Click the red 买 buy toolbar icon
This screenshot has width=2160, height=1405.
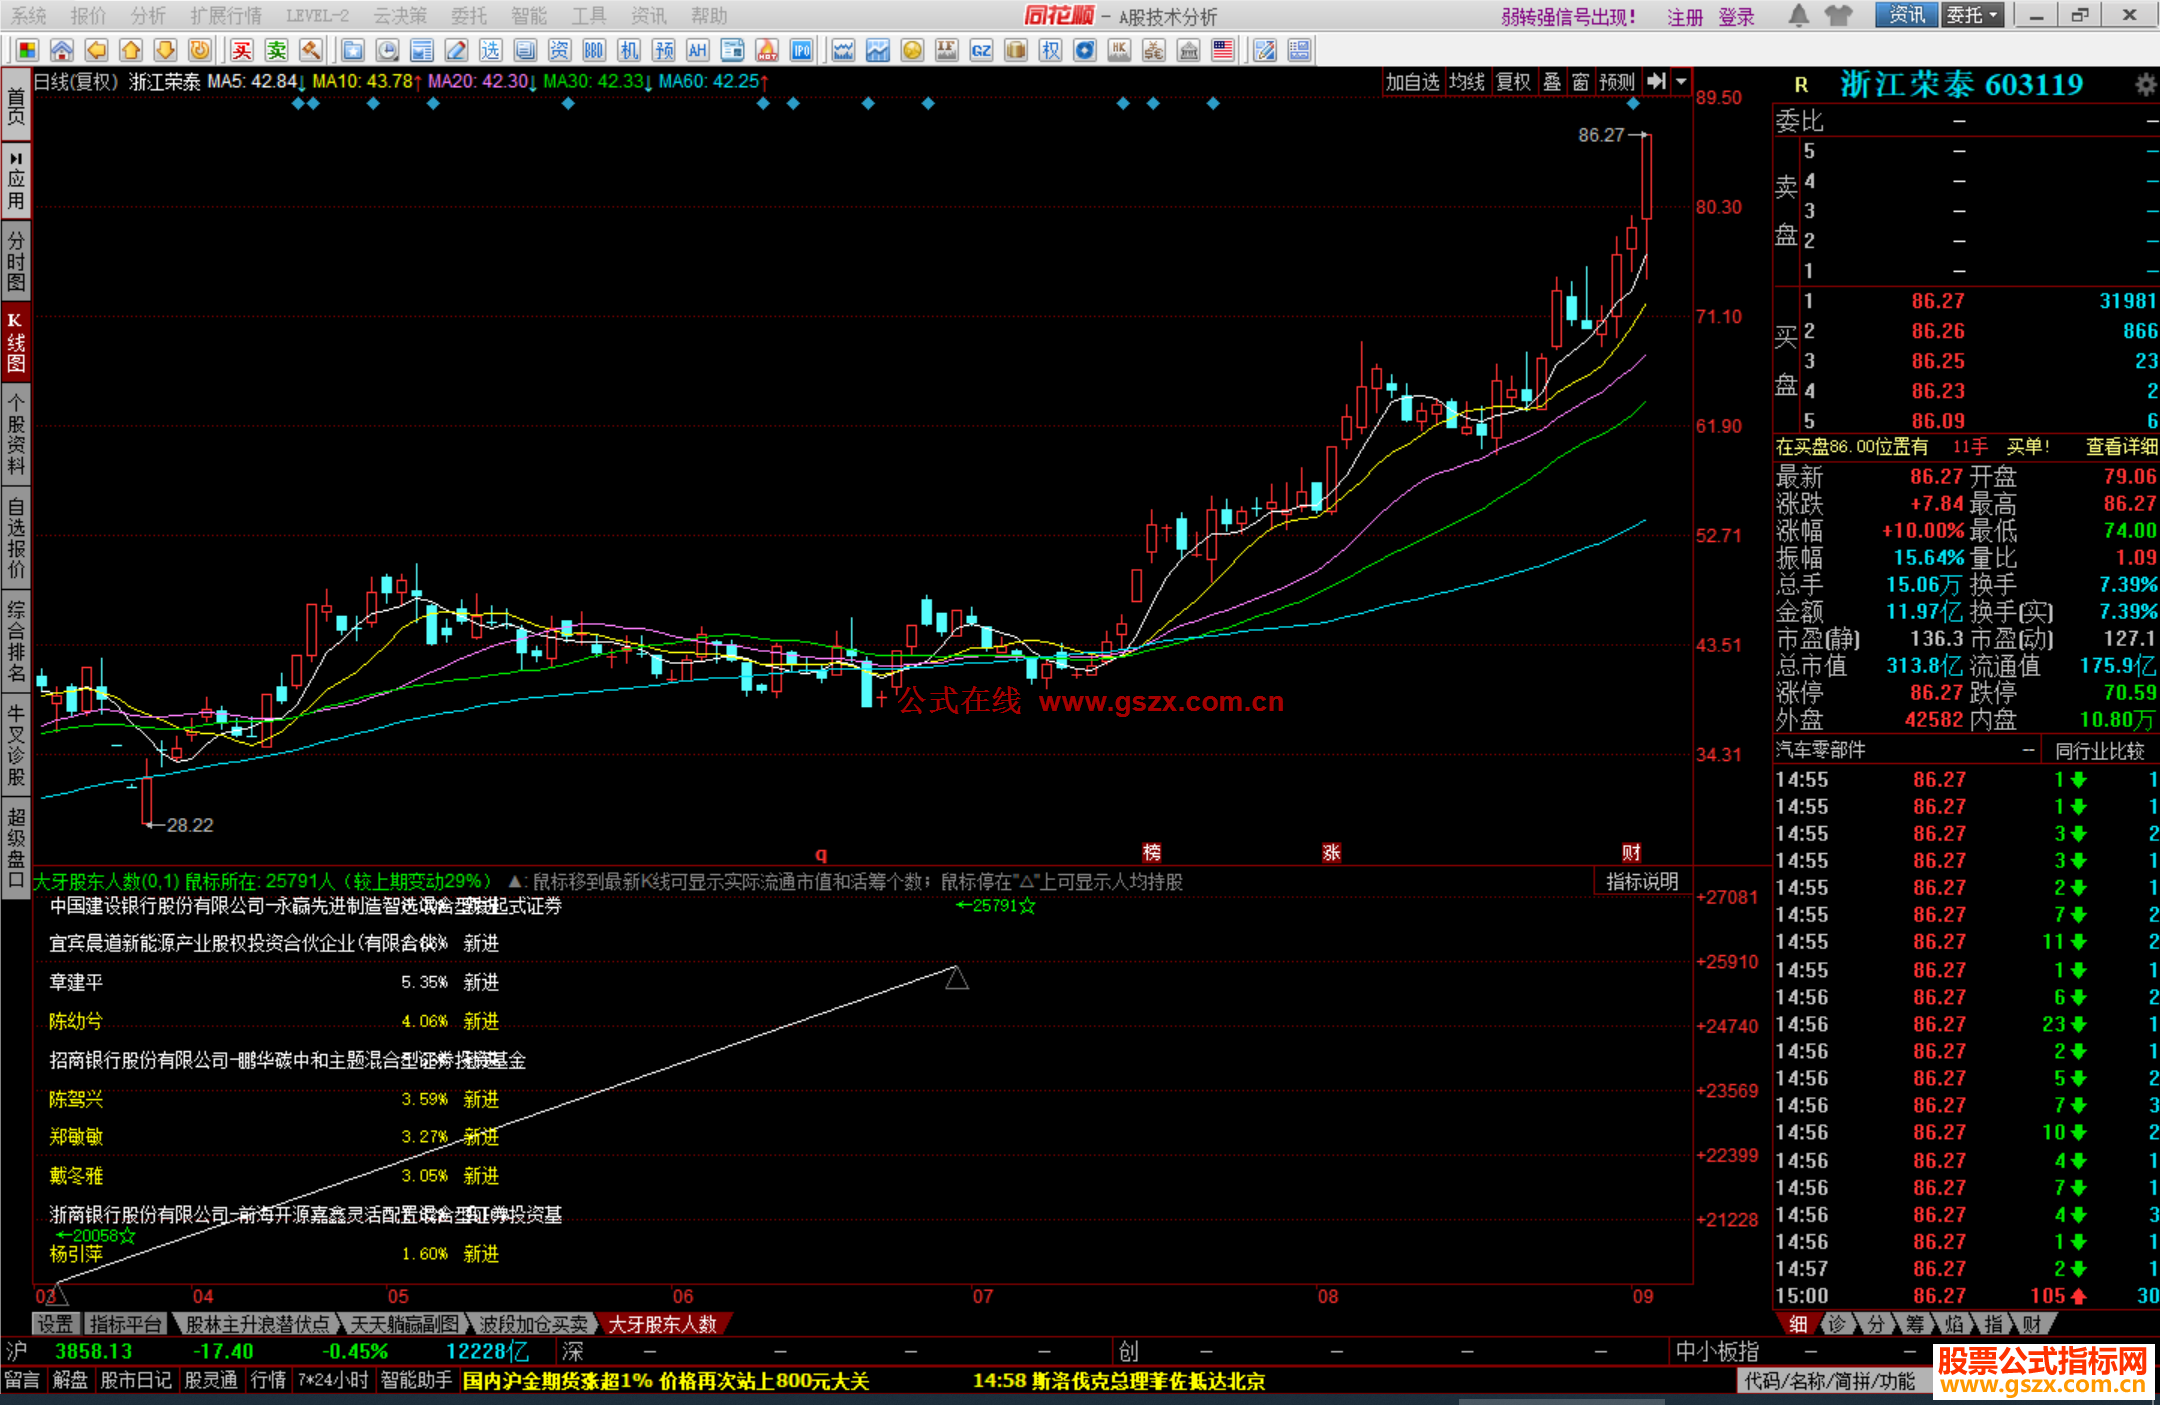[242, 50]
